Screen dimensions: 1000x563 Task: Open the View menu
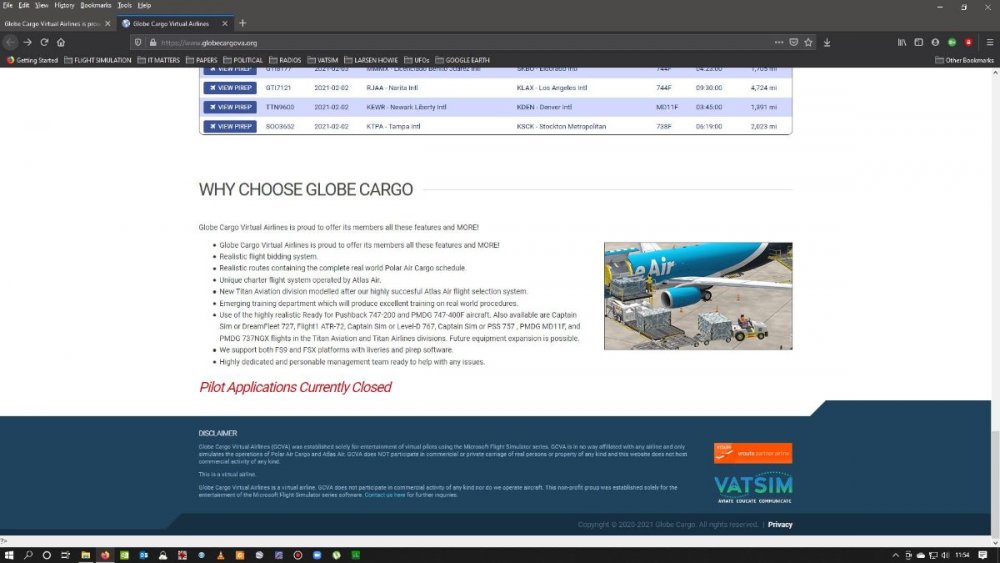(x=41, y=5)
